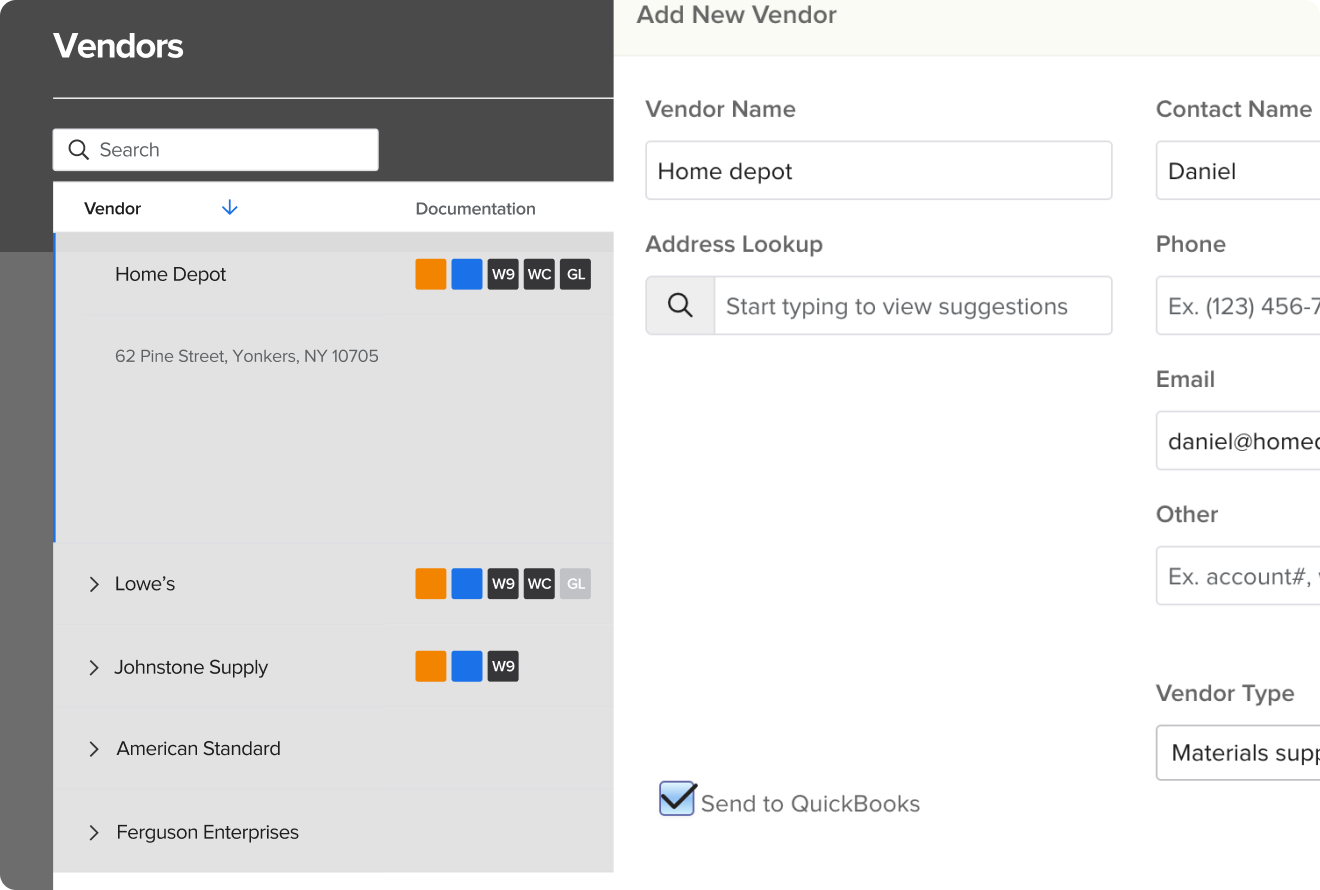Screen dimensions: 1320x890
Task: Click the vendor Search field
Action: (216, 150)
